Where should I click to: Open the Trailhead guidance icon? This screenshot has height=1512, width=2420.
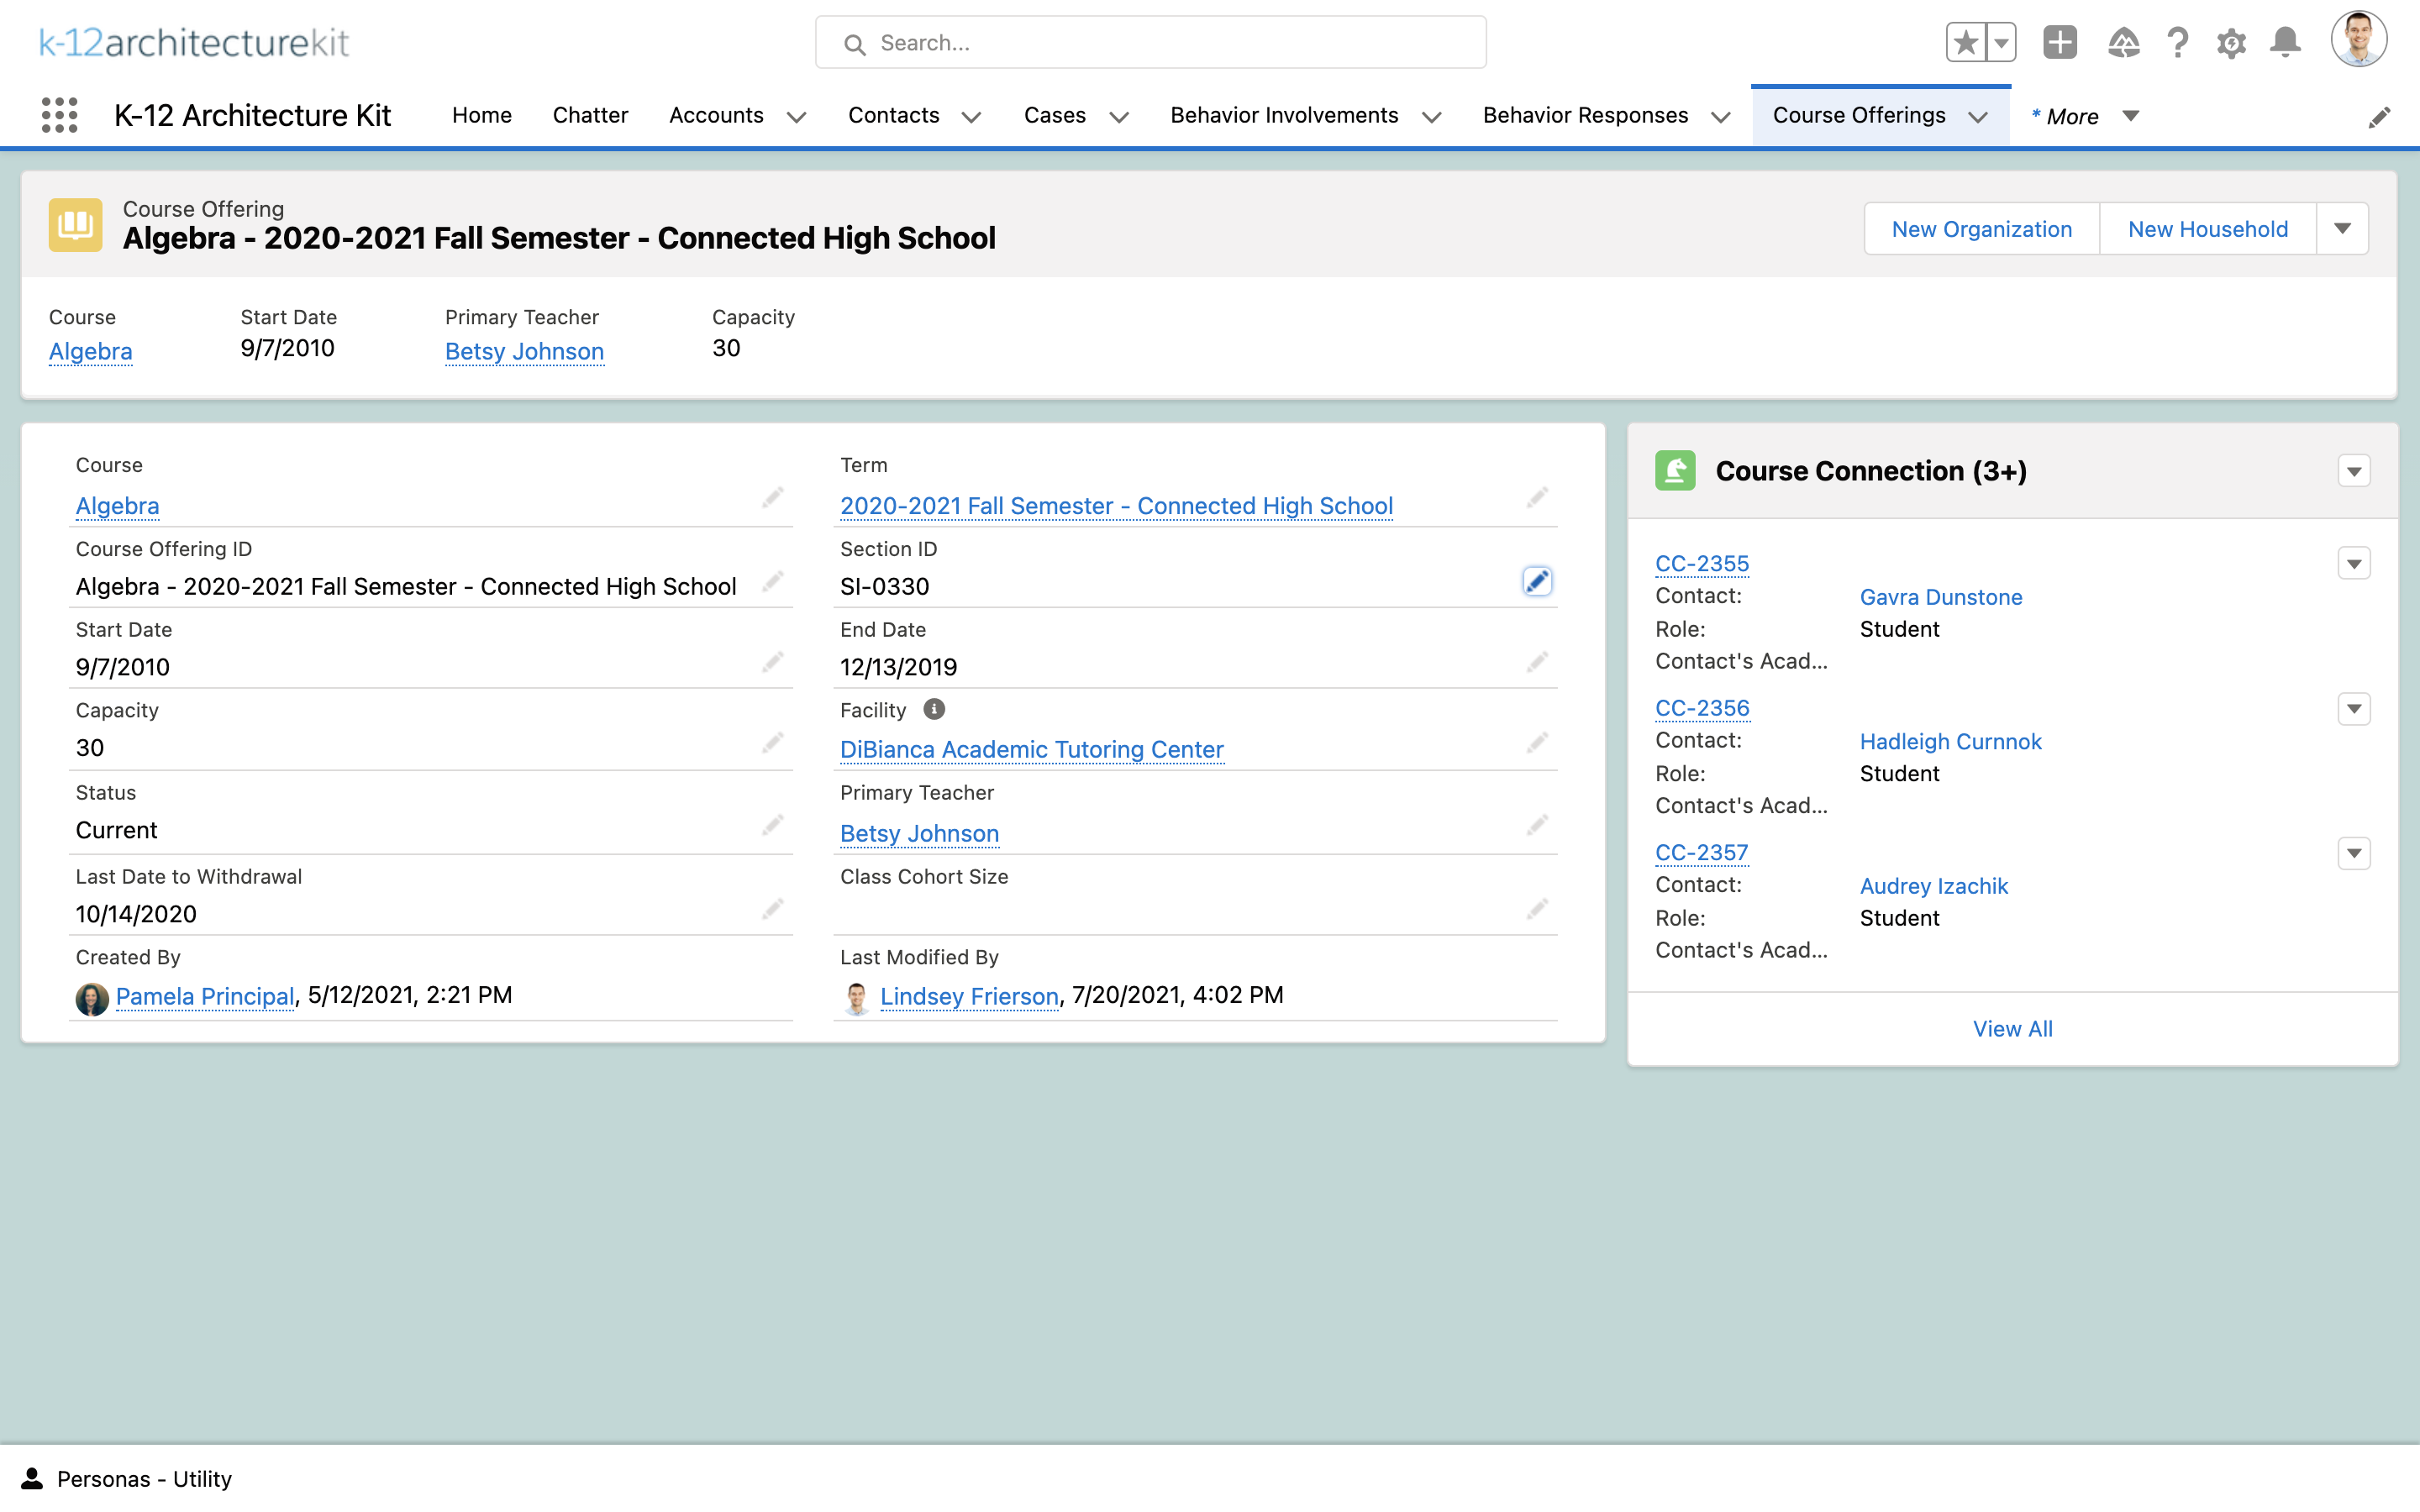pyautogui.click(x=2123, y=43)
